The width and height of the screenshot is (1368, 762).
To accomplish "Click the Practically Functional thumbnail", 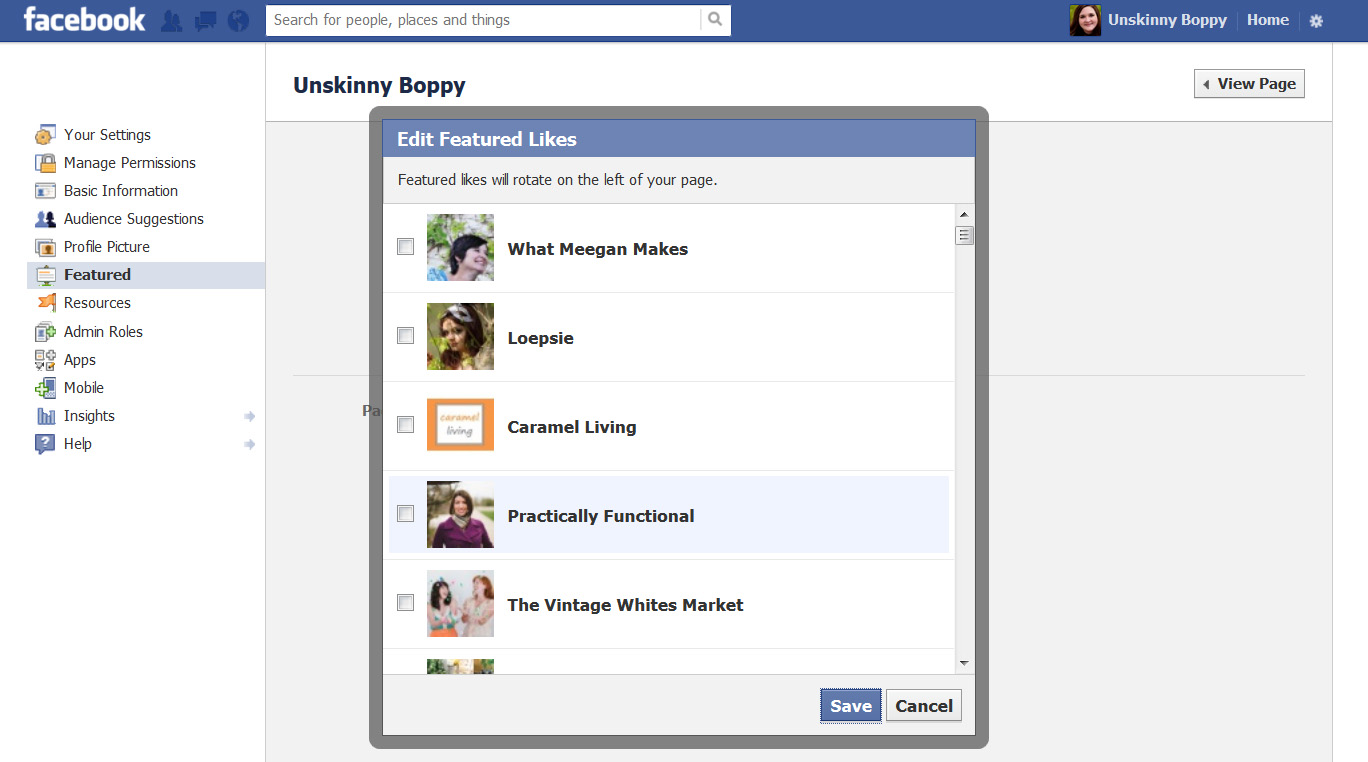I will point(460,514).
